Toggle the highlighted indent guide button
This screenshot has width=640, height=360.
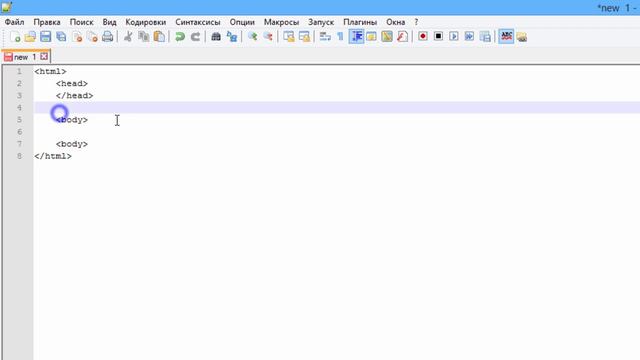click(x=356, y=37)
